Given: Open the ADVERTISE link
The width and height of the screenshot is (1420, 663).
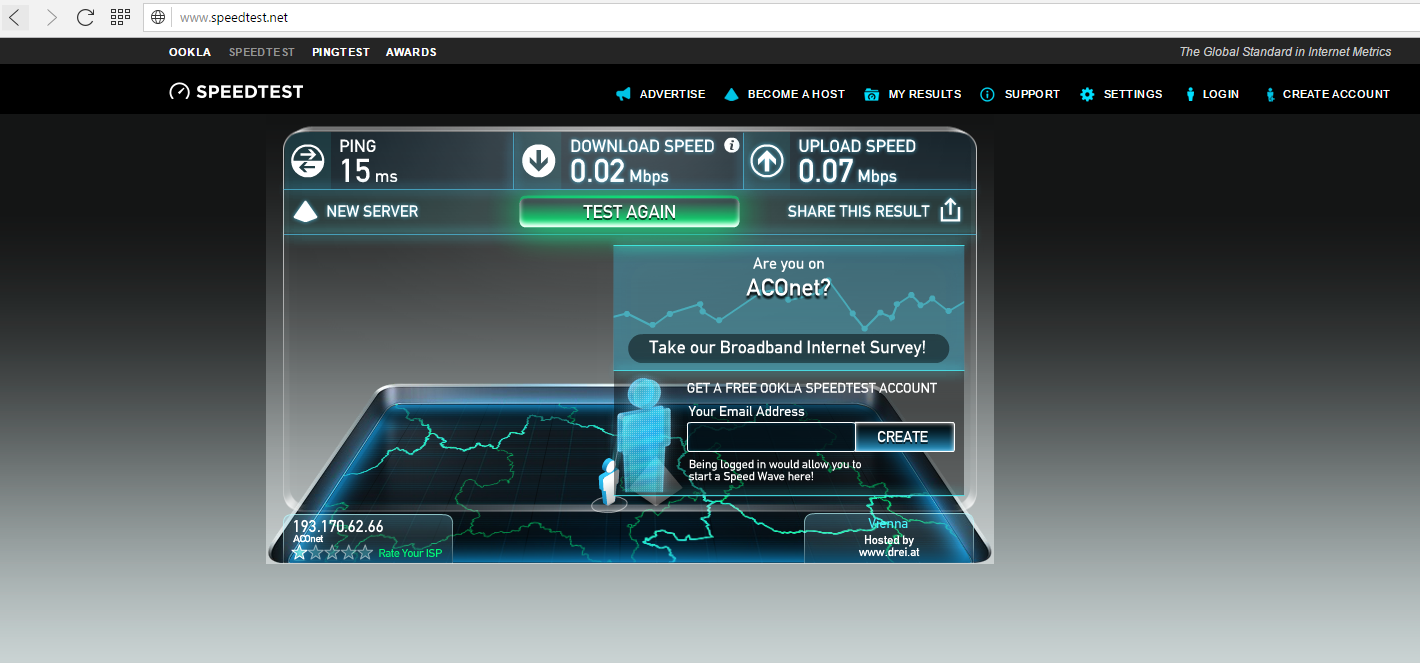Looking at the screenshot, I should click(672, 94).
